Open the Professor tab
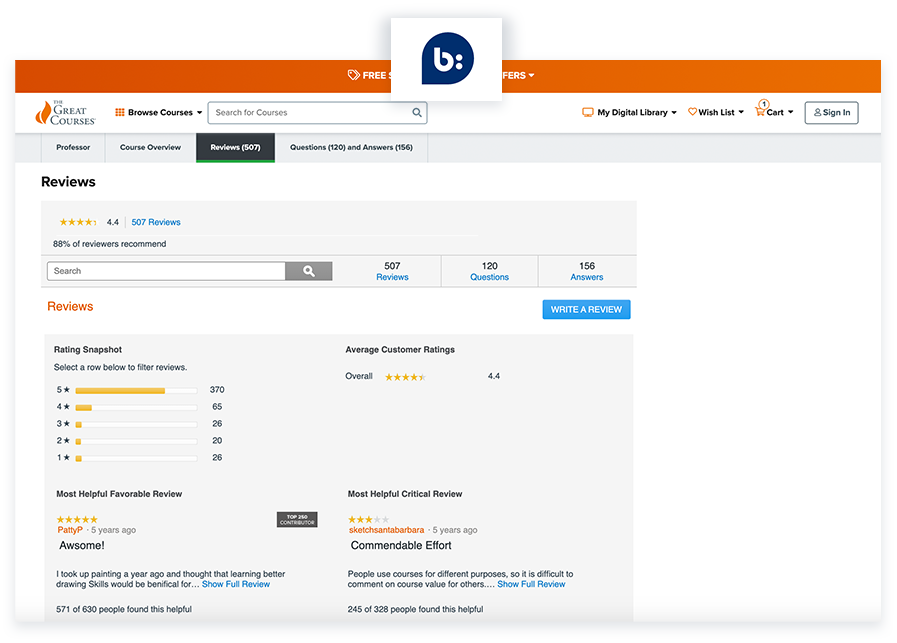The width and height of the screenshot is (897, 643). point(72,147)
